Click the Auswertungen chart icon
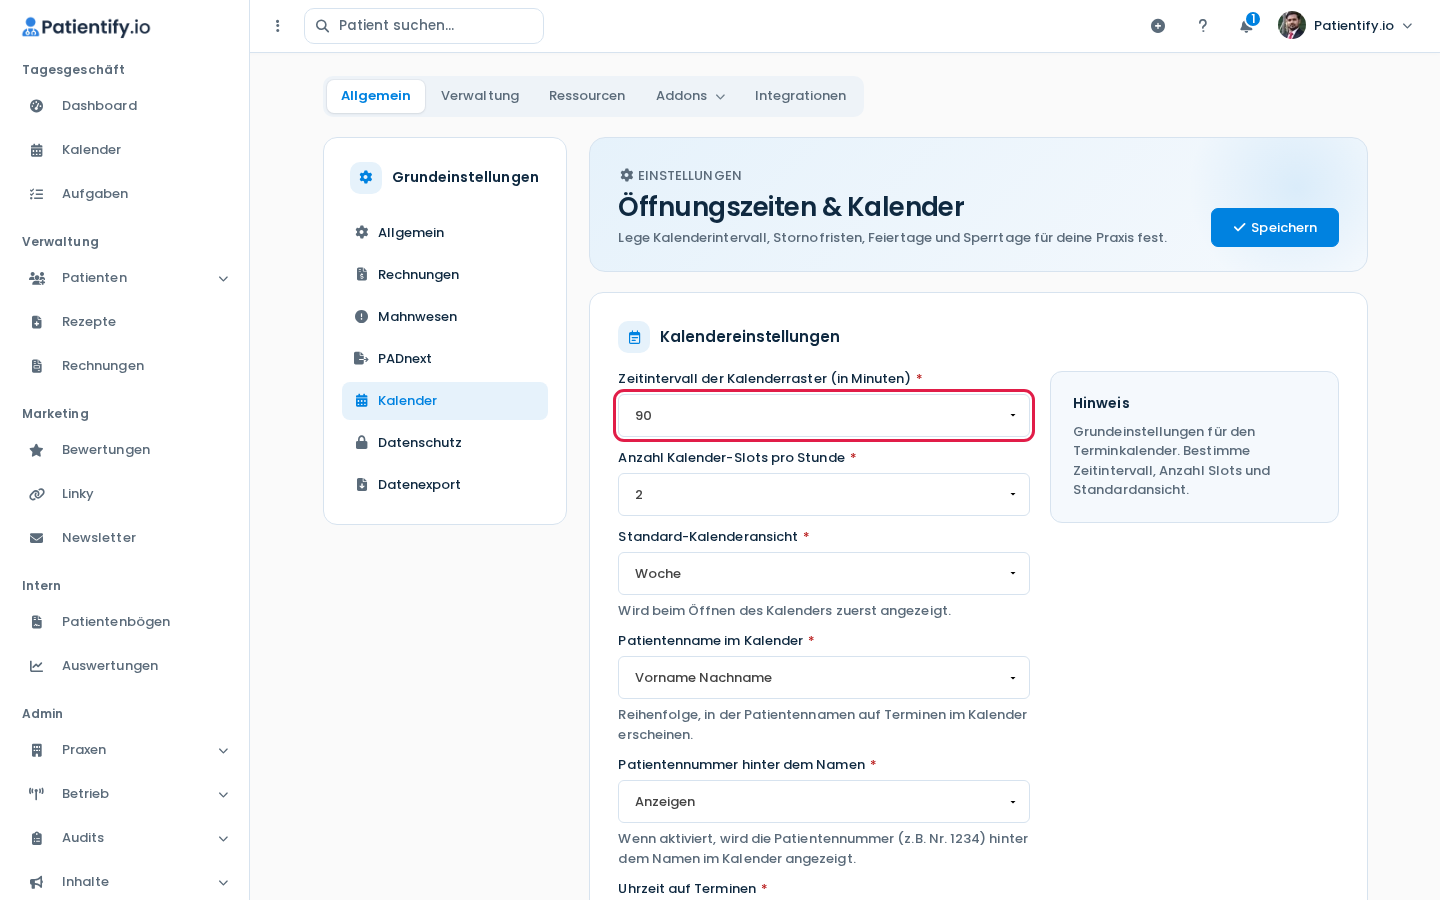Viewport: 1440px width, 900px height. click(x=37, y=666)
